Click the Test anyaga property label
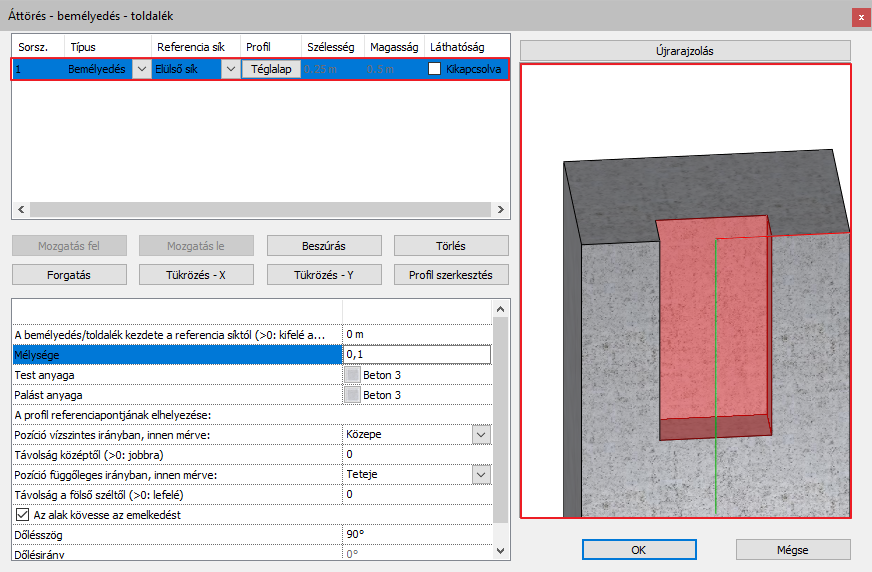Screen dimensions: 872x572 [44, 375]
